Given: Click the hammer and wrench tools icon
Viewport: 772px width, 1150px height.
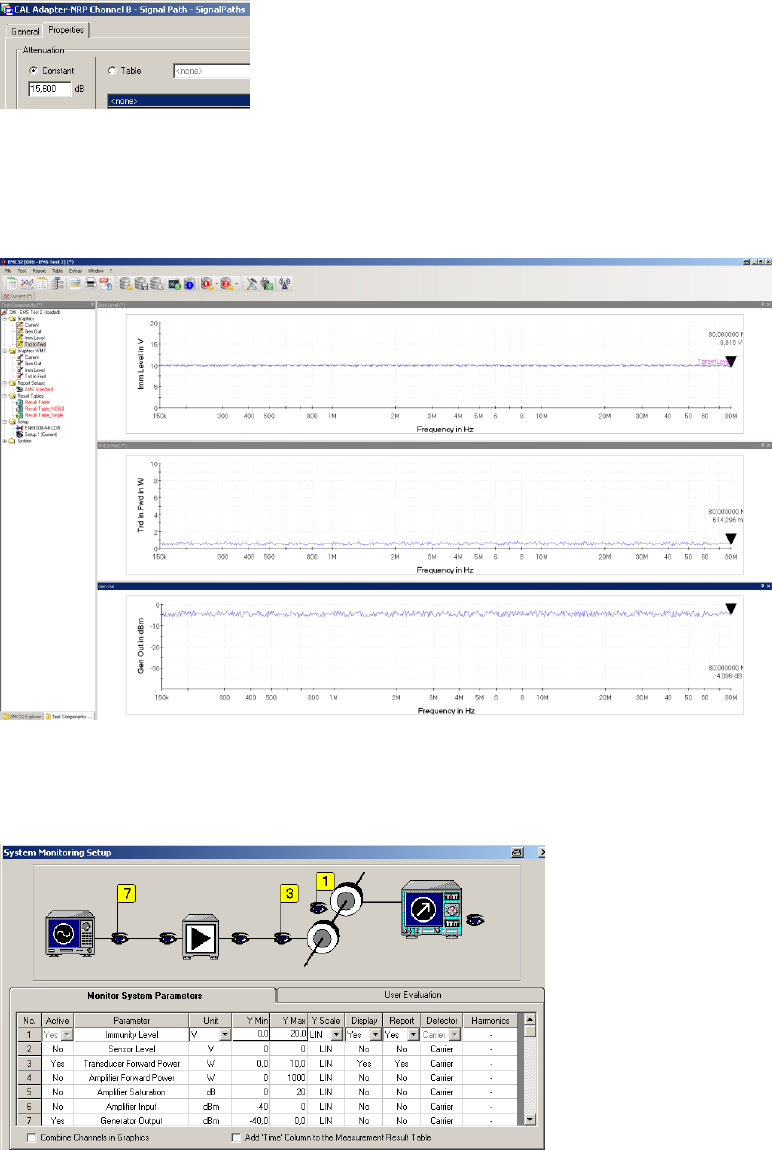Looking at the screenshot, I should (251, 284).
